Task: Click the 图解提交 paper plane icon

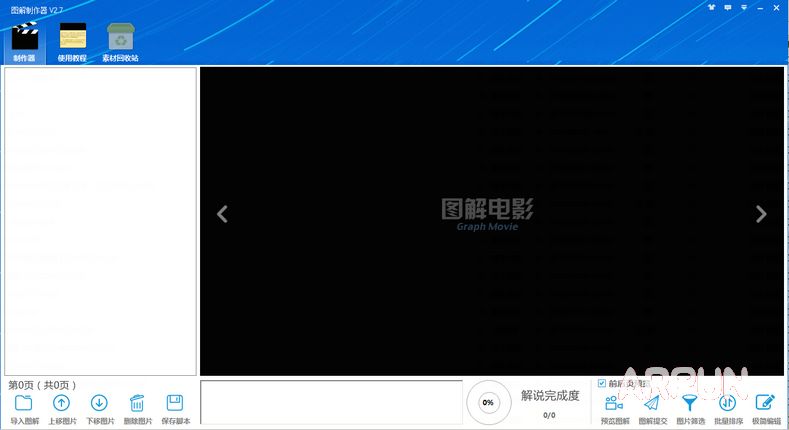Action: point(651,403)
